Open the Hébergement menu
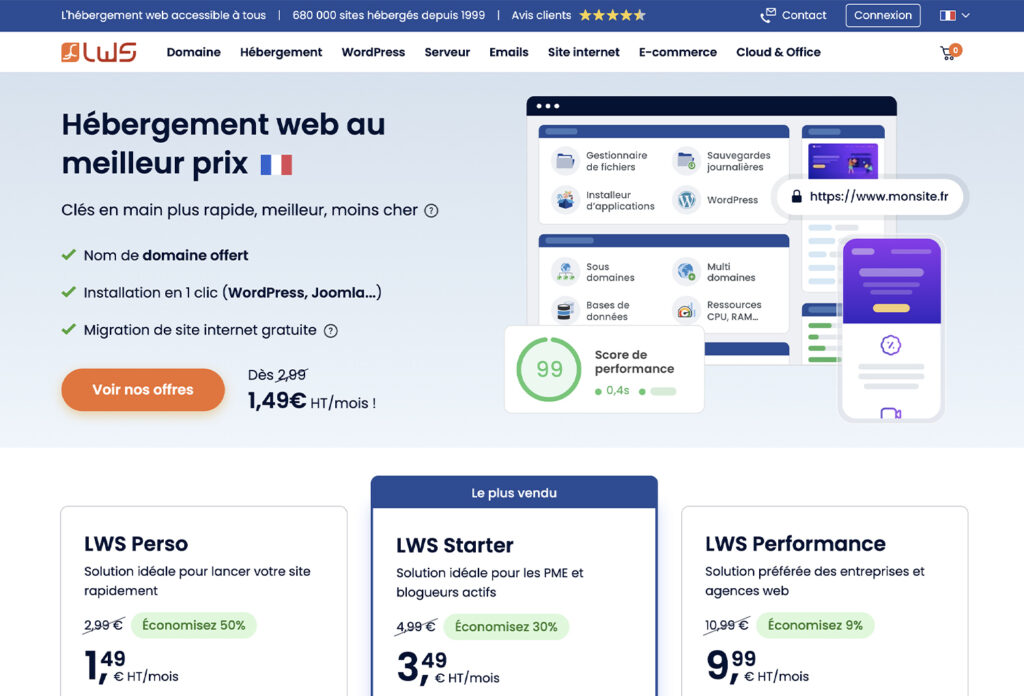Screen dimensions: 1024x696 pos(281,52)
